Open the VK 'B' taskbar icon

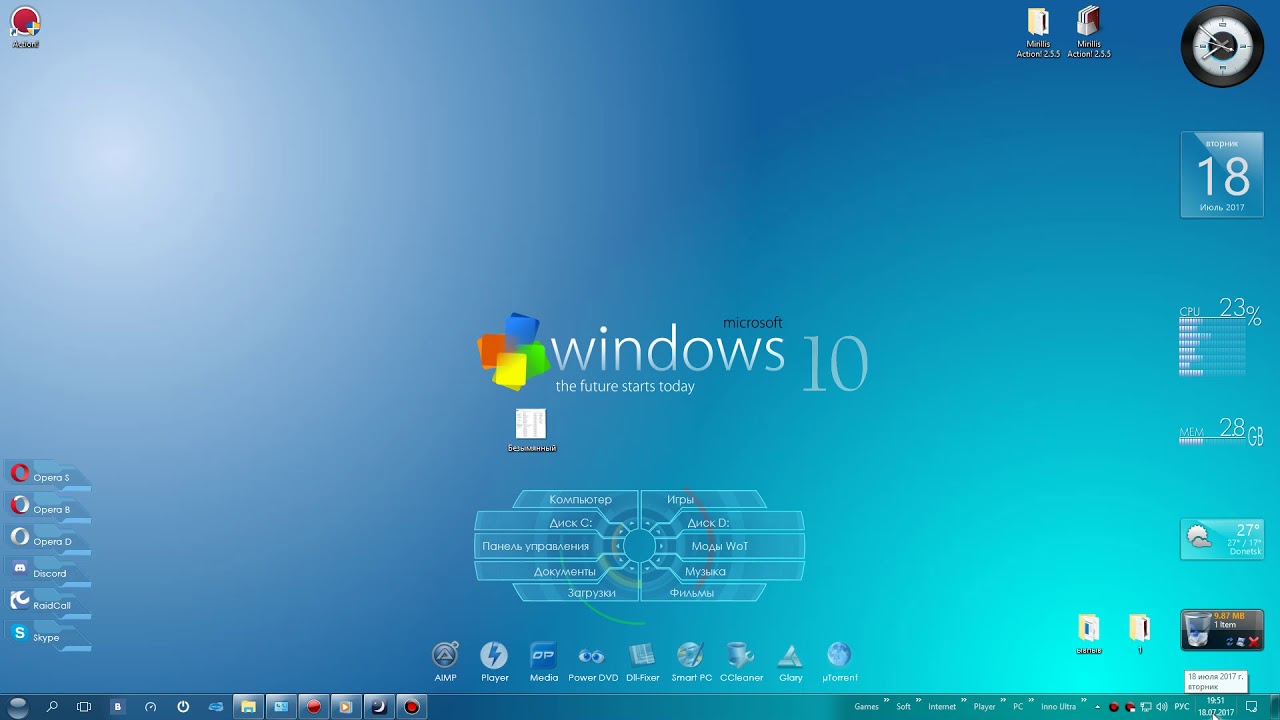117,707
